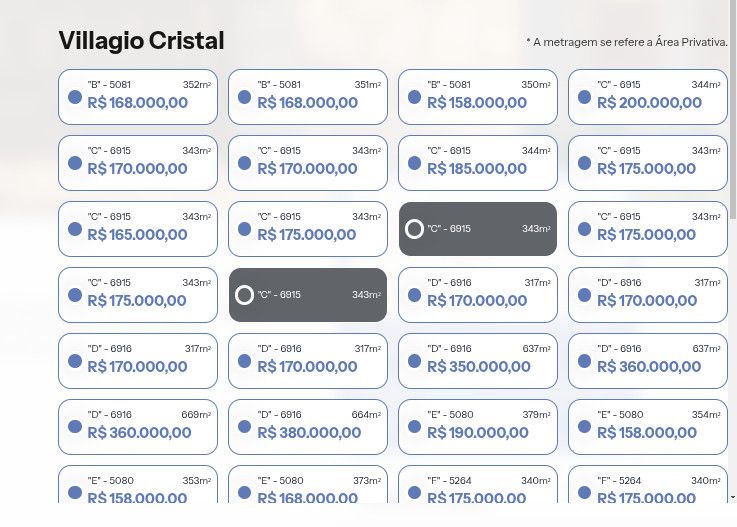737x527 pixels.
Task: Click the 353m² lot E card label
Action: click(x=110, y=481)
